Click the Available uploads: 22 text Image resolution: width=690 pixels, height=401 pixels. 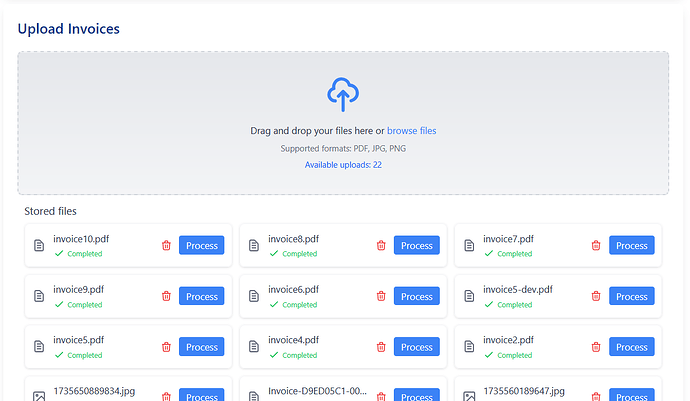343,165
